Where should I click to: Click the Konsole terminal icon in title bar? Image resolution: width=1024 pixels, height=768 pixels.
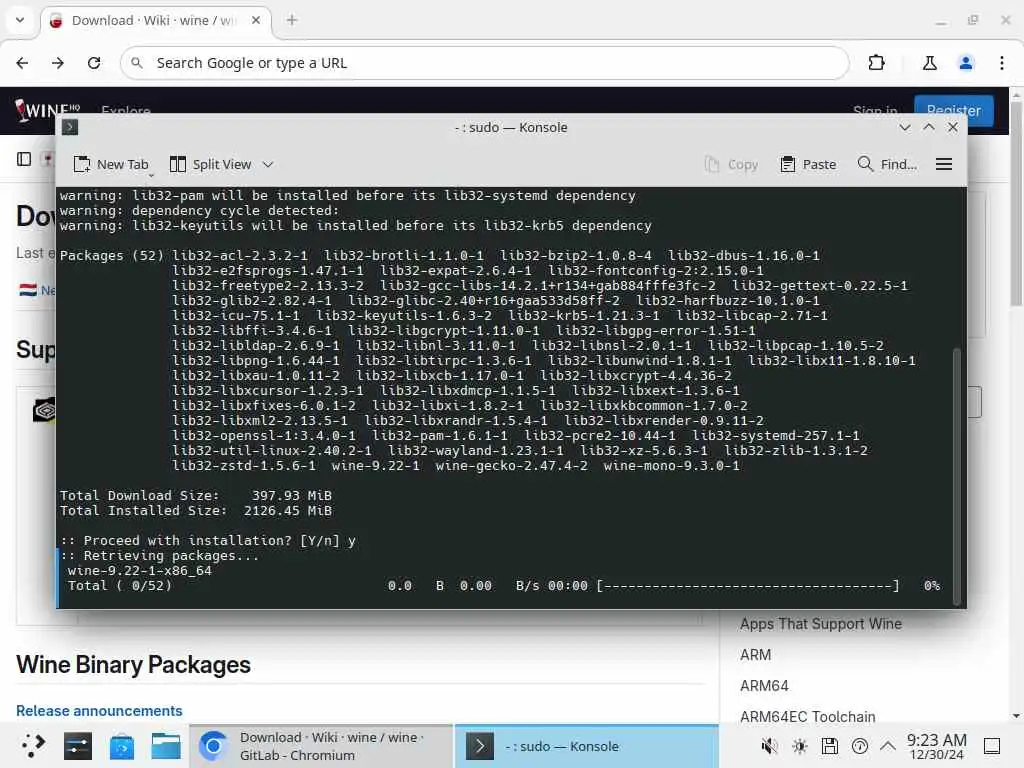(70, 127)
